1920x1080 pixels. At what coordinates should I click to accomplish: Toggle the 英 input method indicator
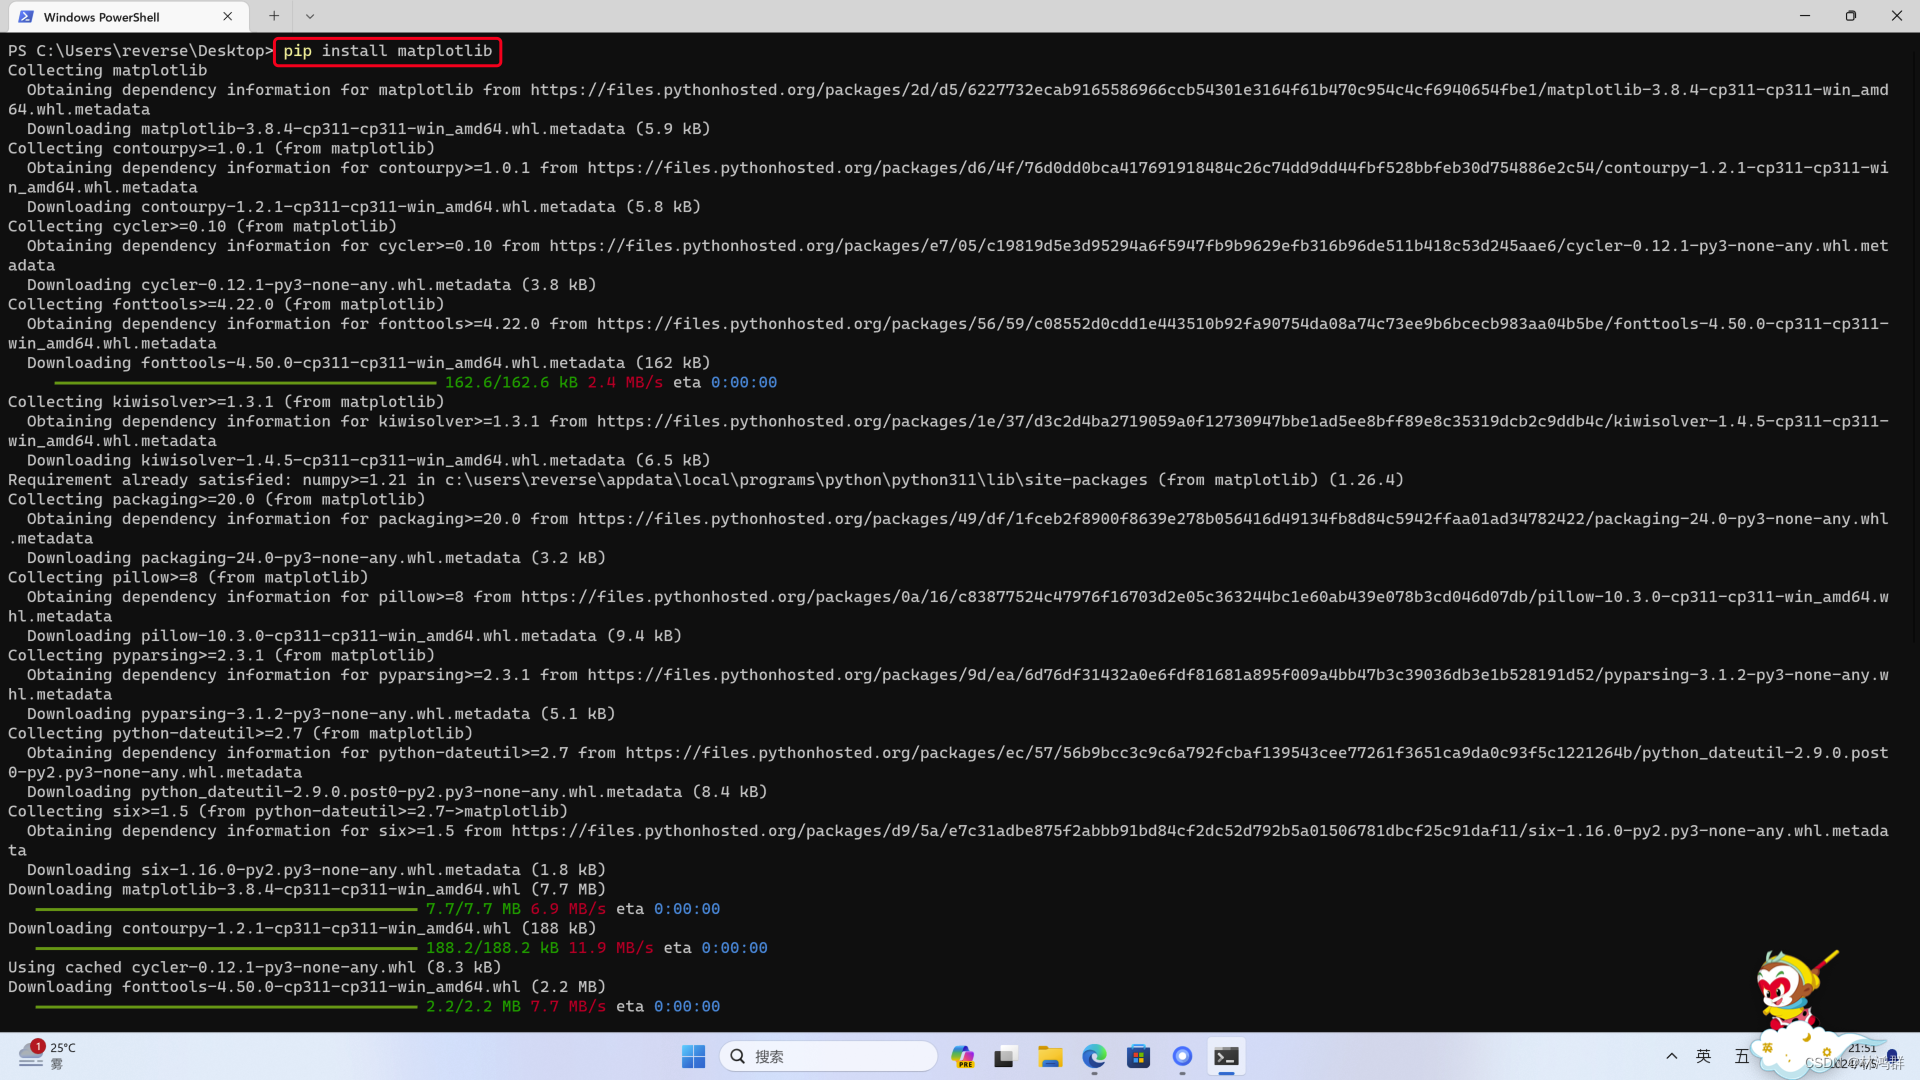1703,1056
